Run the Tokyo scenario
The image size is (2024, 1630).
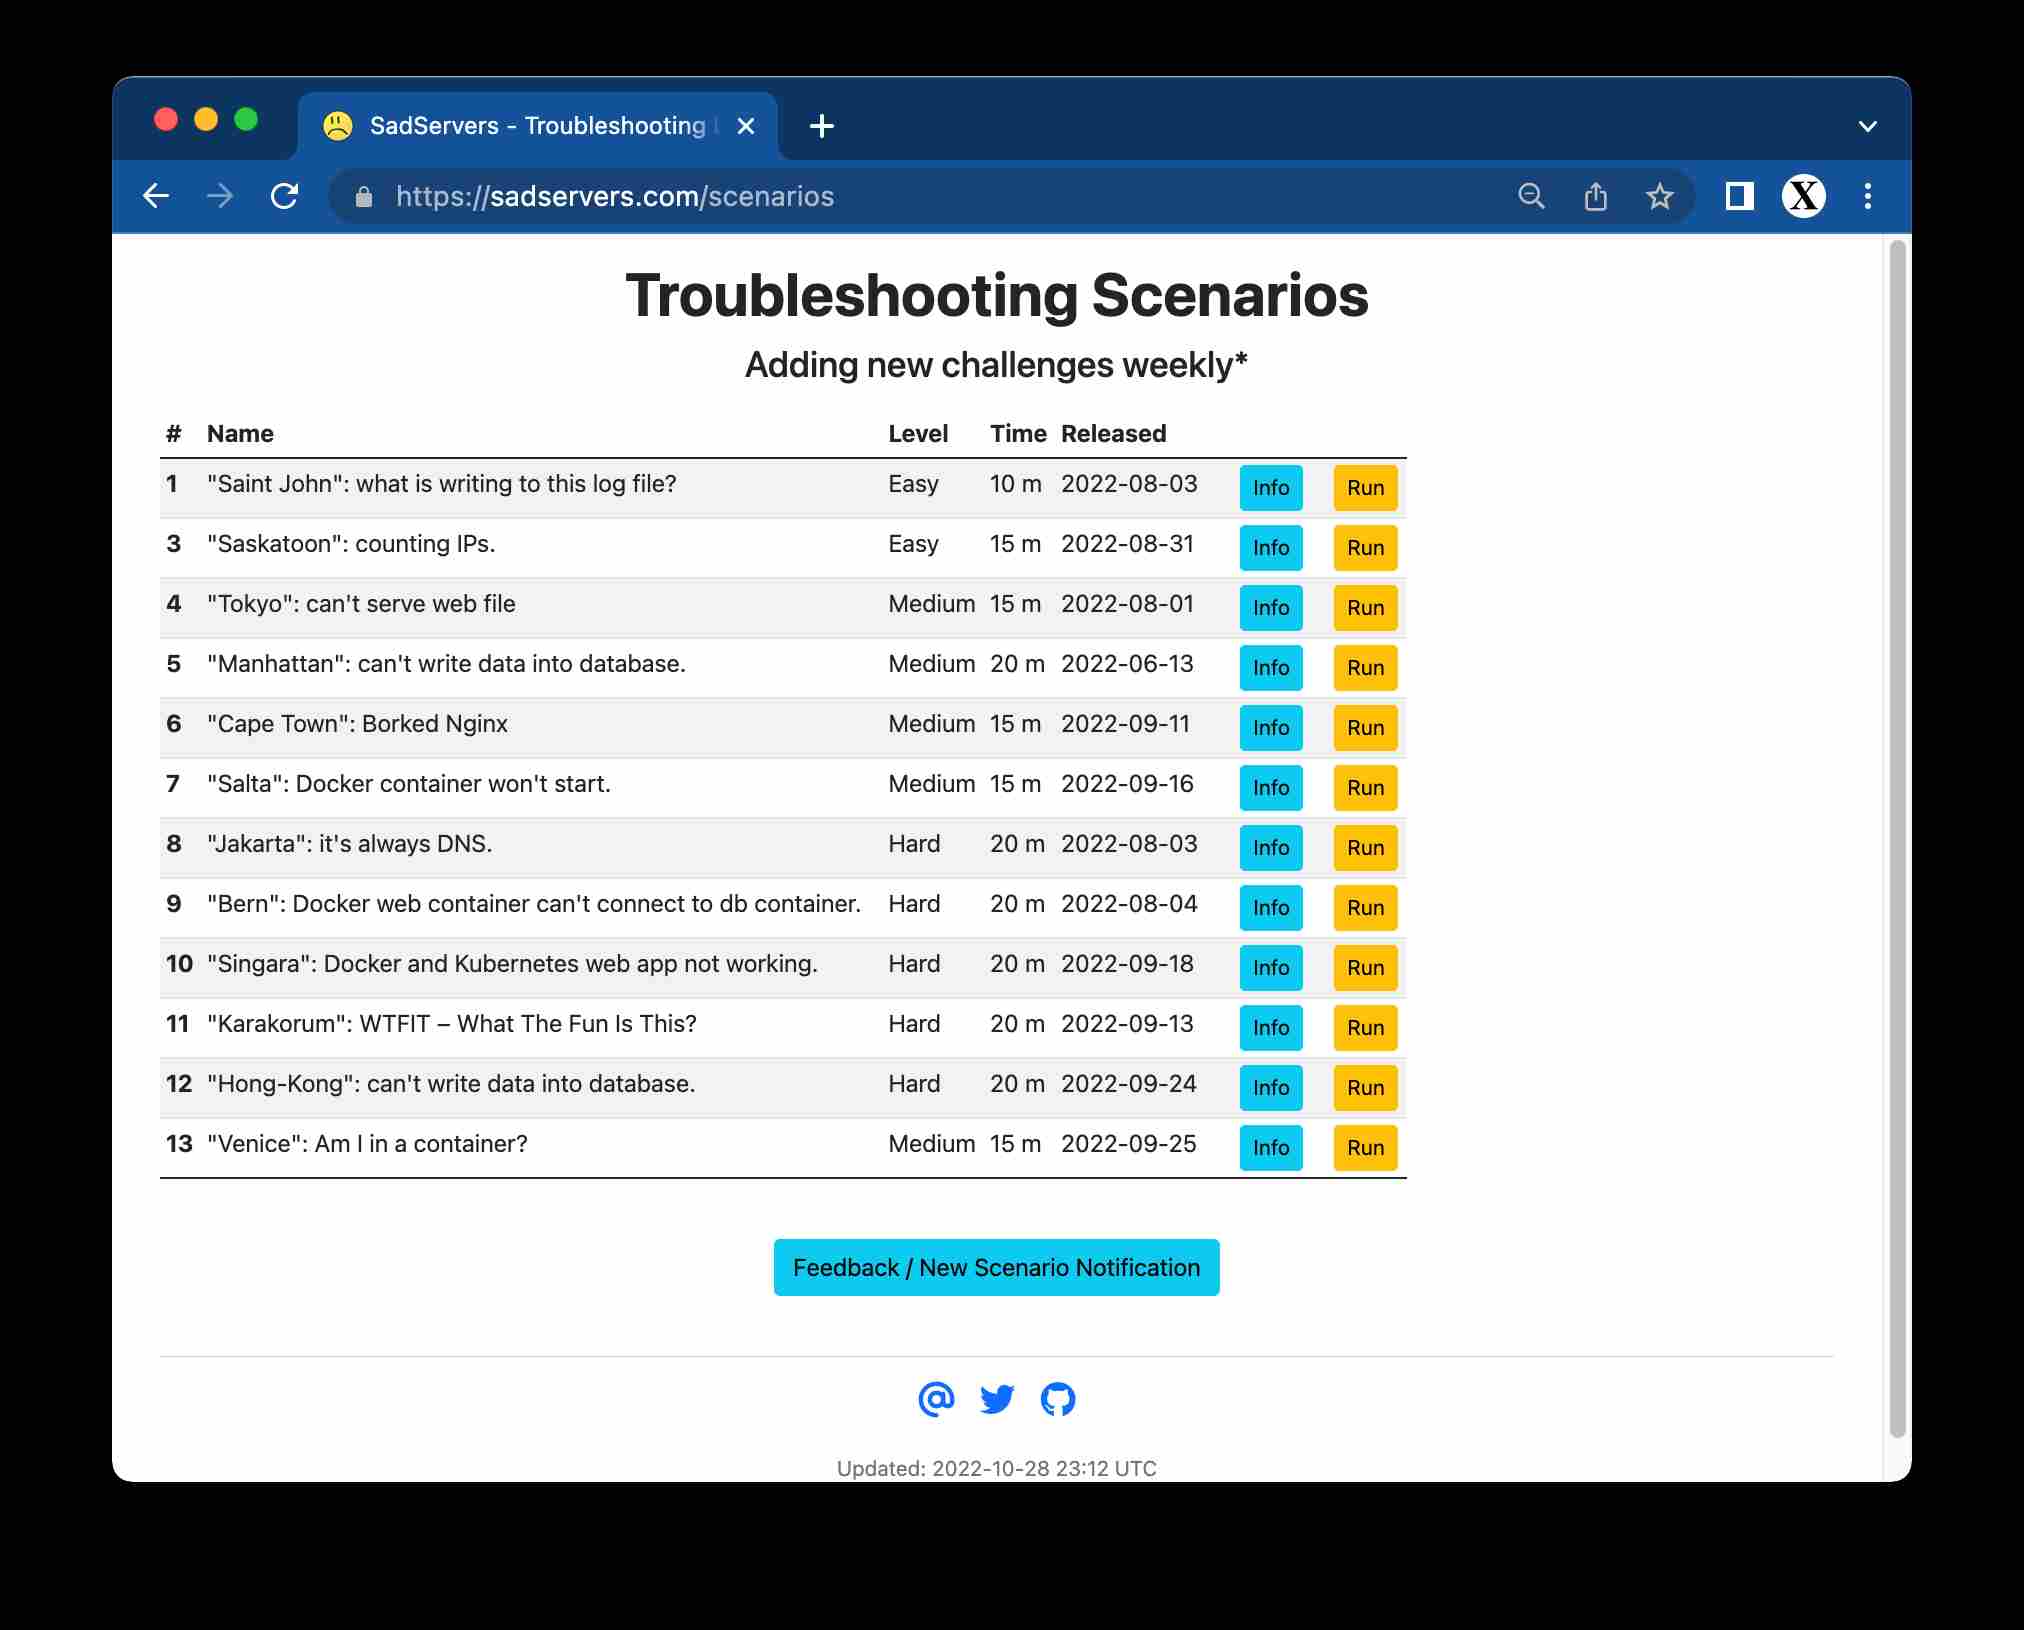click(1366, 608)
